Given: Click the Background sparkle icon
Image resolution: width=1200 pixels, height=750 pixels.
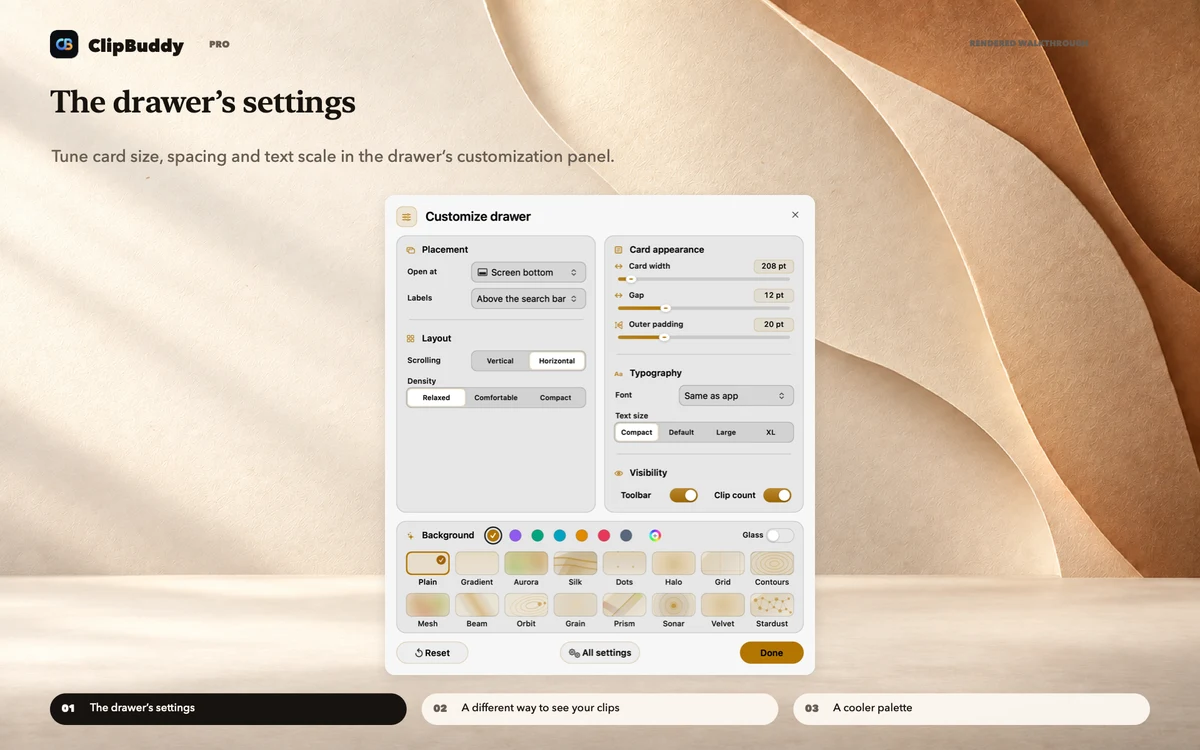Looking at the screenshot, I should click(x=411, y=536).
